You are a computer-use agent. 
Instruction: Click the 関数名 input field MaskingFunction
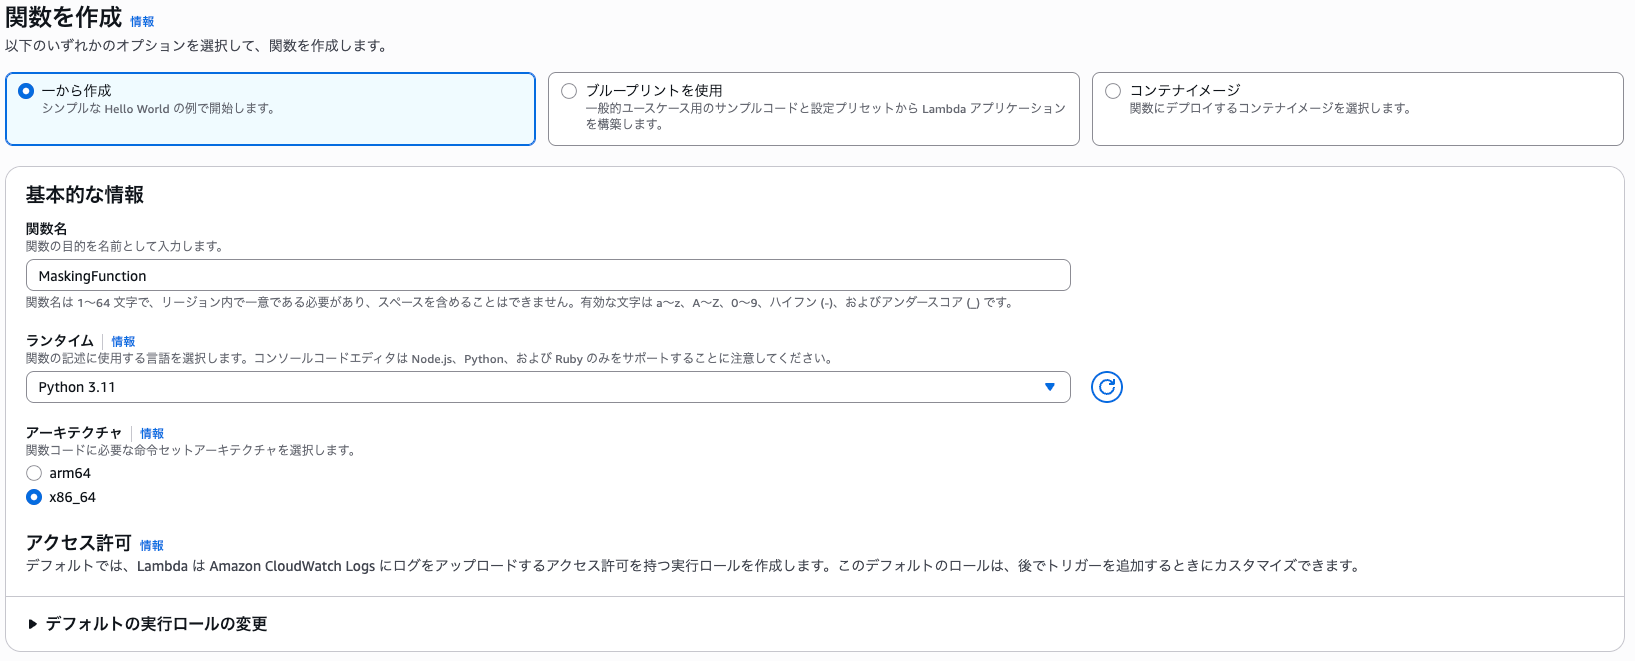click(548, 275)
